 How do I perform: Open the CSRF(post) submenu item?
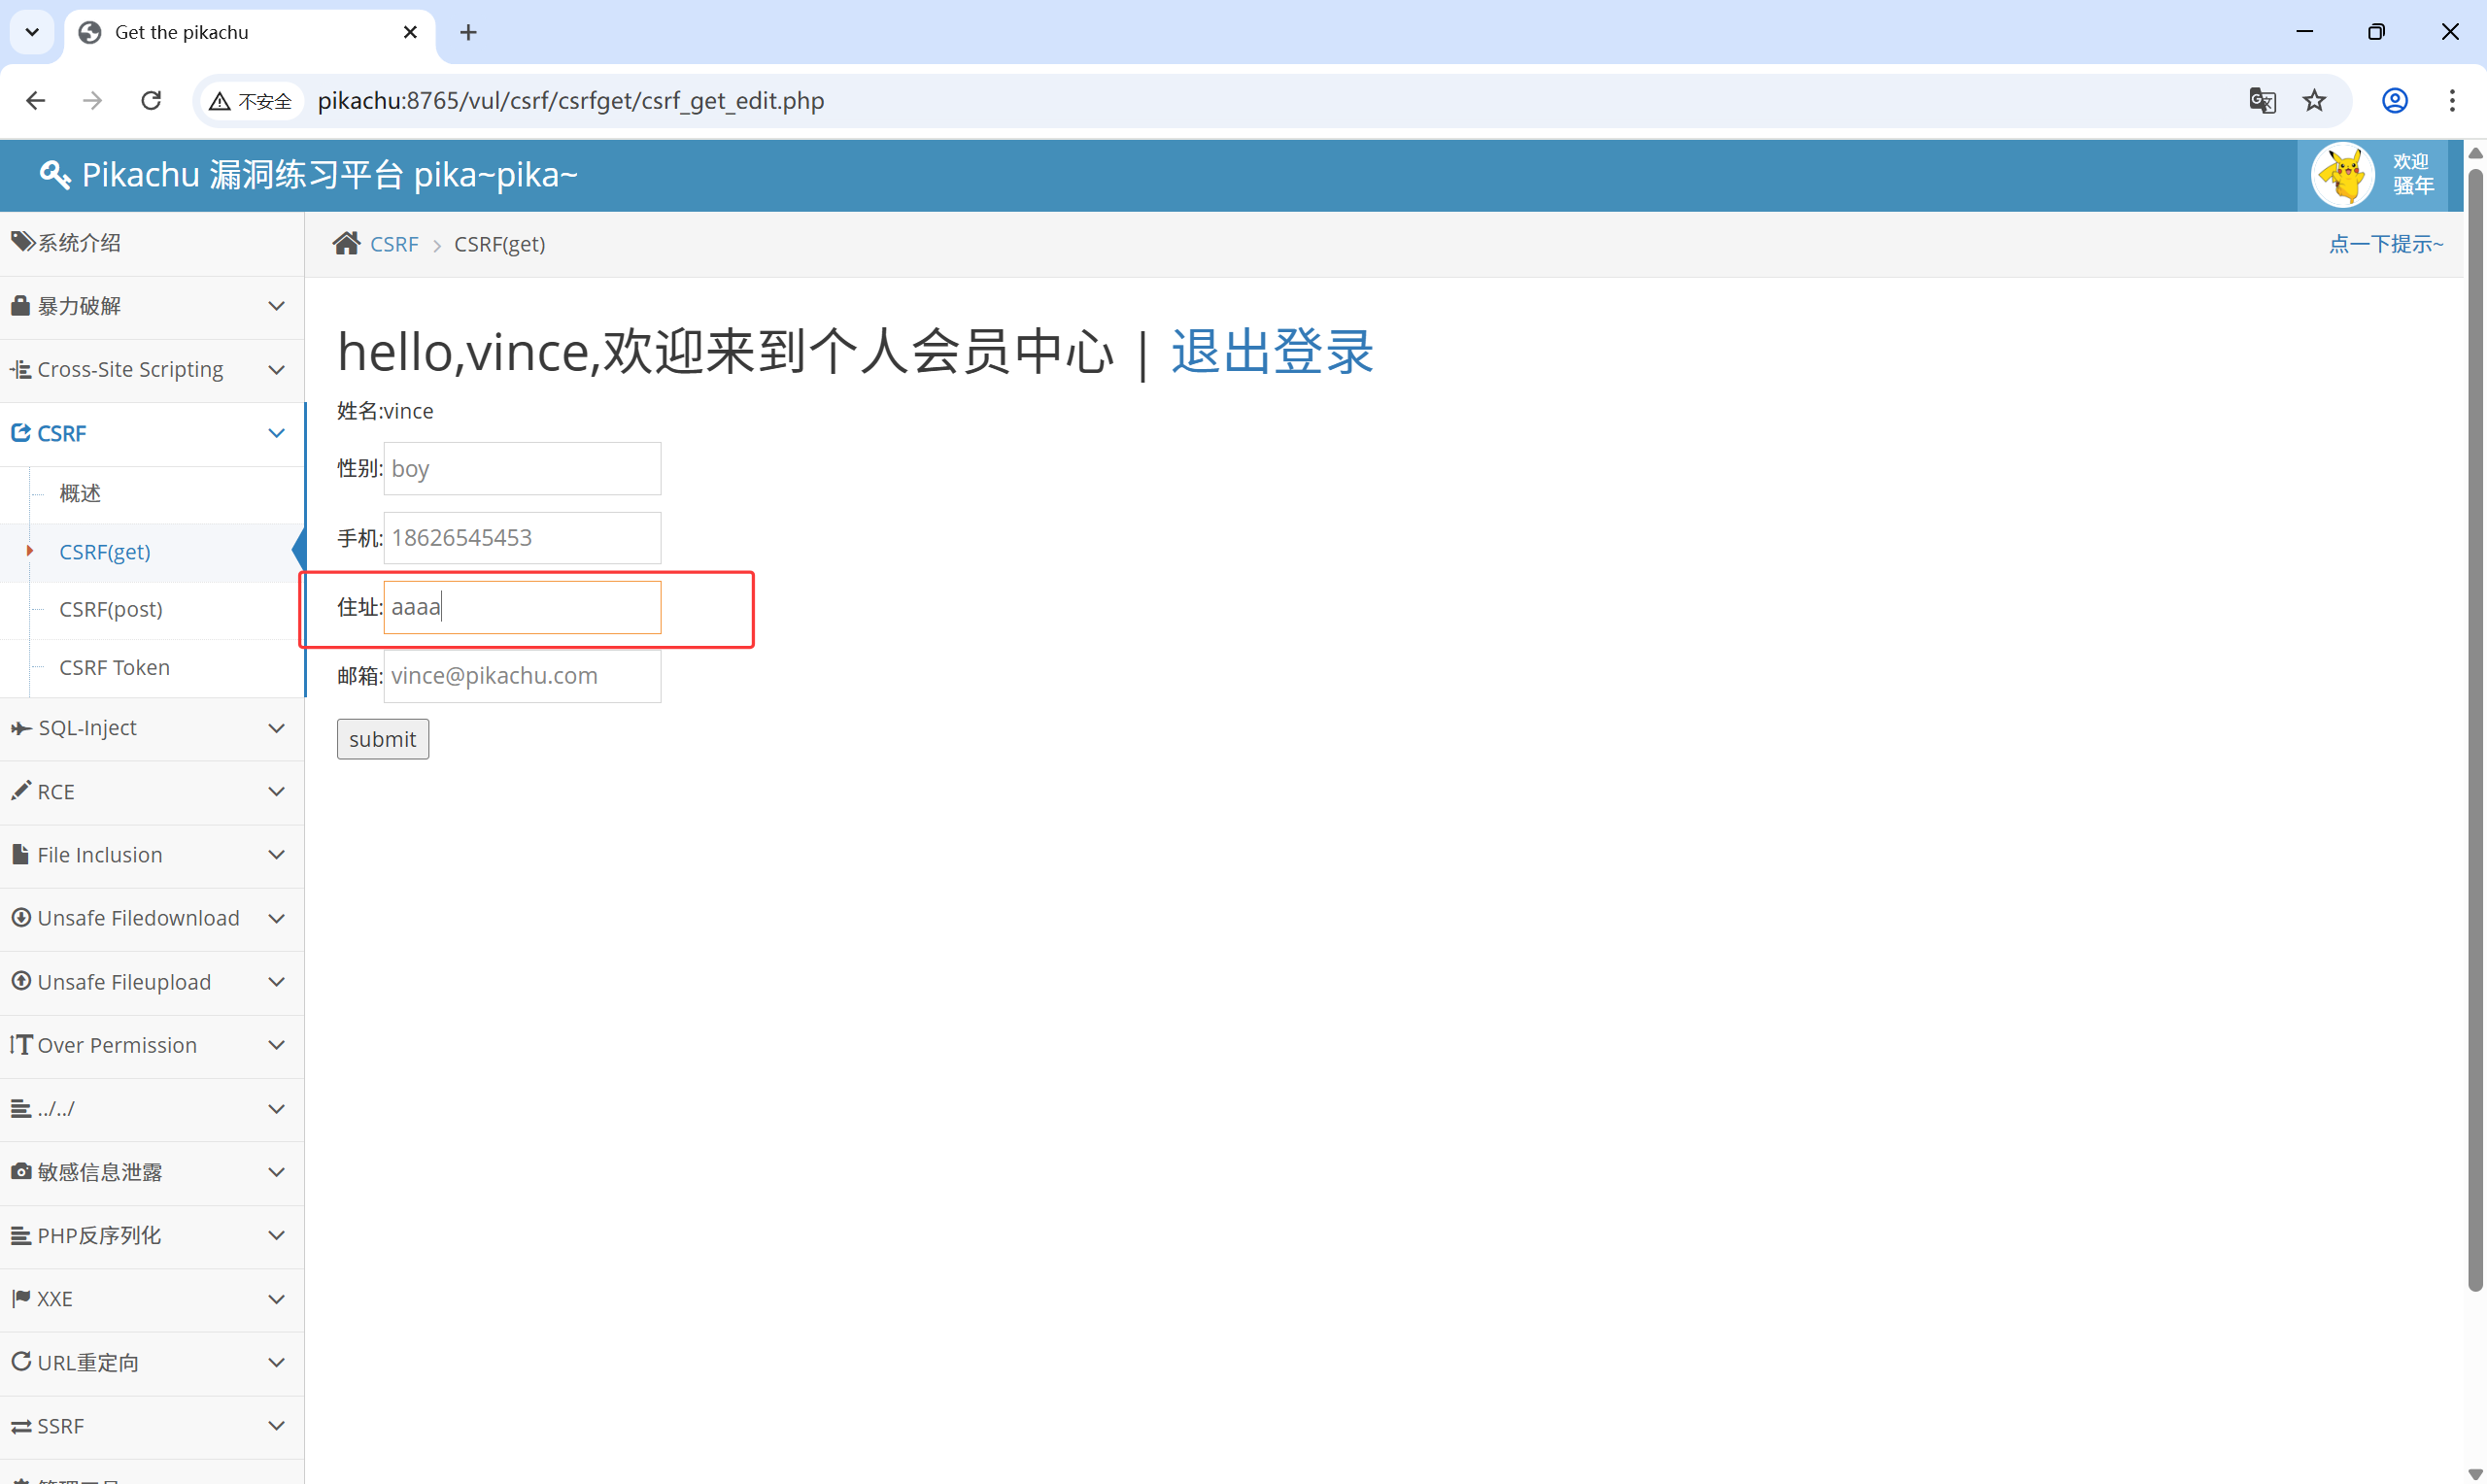point(111,609)
